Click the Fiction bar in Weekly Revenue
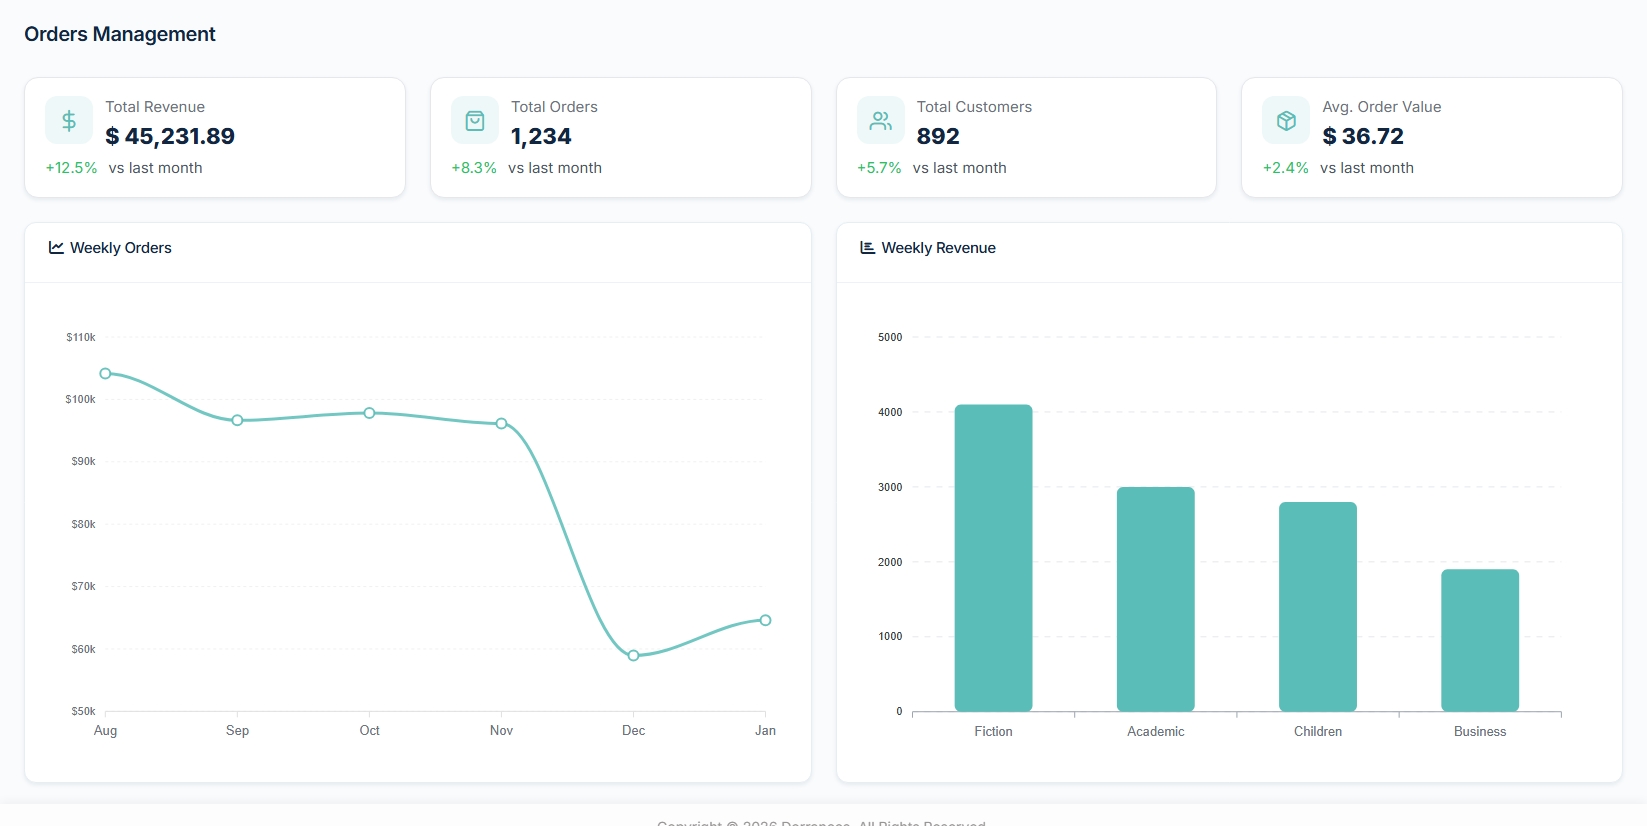The width and height of the screenshot is (1647, 826). (x=993, y=558)
